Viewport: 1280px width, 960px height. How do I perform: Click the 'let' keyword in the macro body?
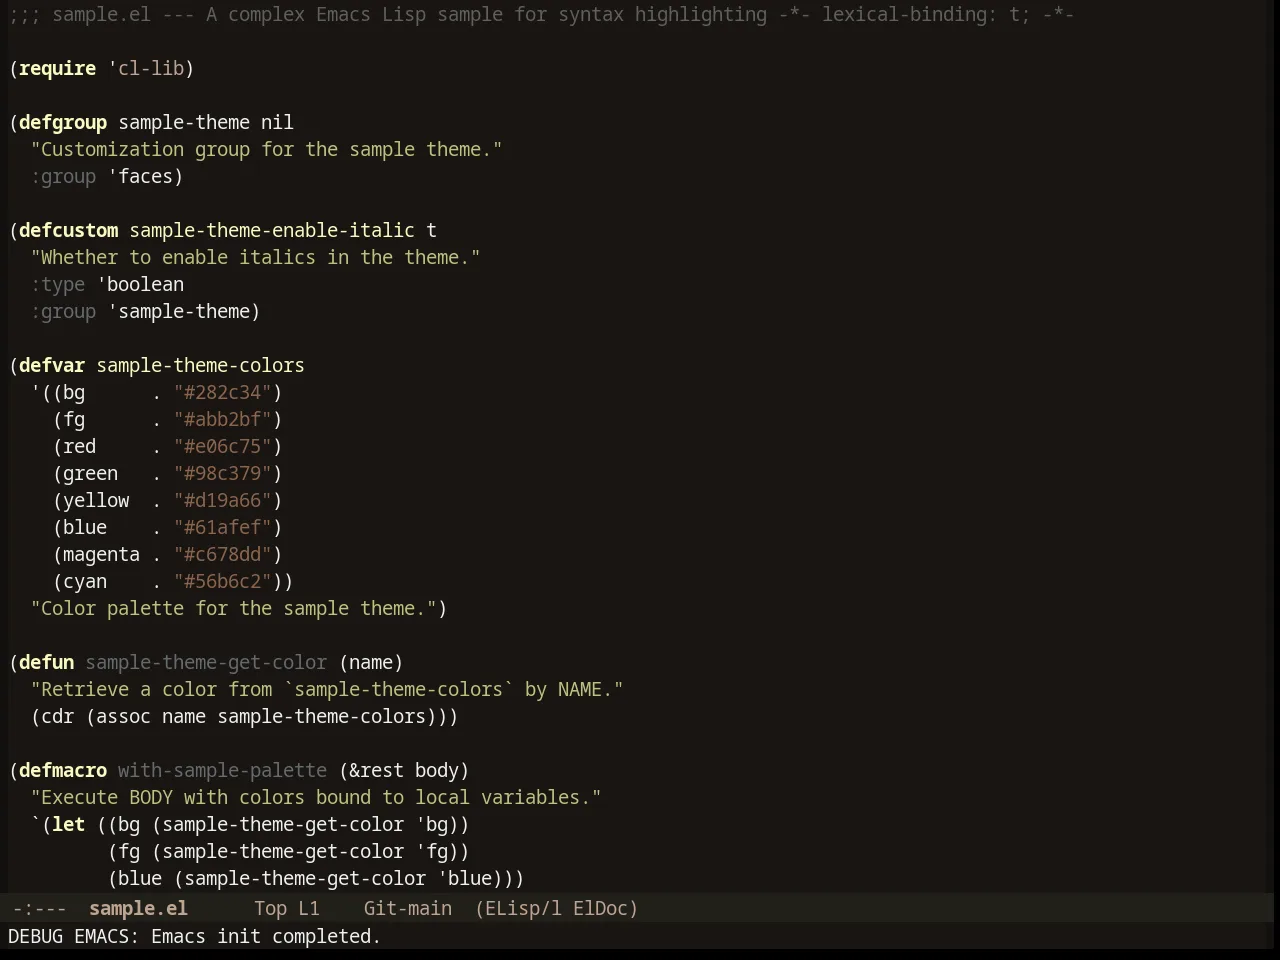pos(69,825)
